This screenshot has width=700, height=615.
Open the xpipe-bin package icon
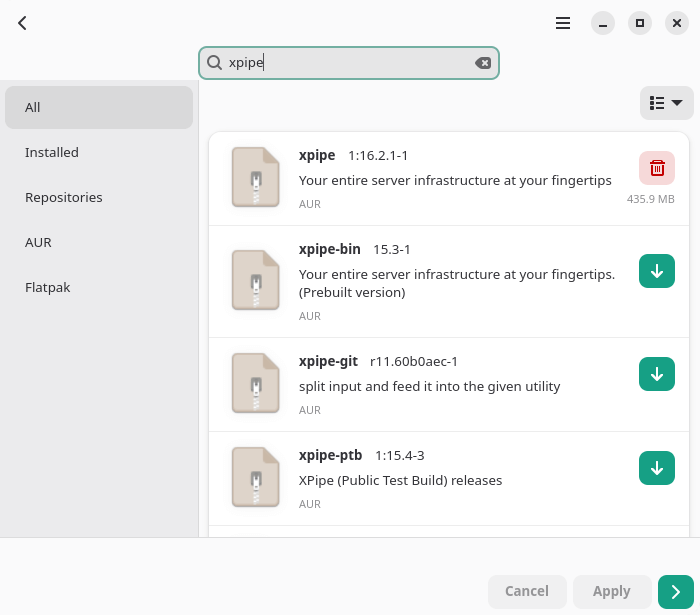click(256, 280)
